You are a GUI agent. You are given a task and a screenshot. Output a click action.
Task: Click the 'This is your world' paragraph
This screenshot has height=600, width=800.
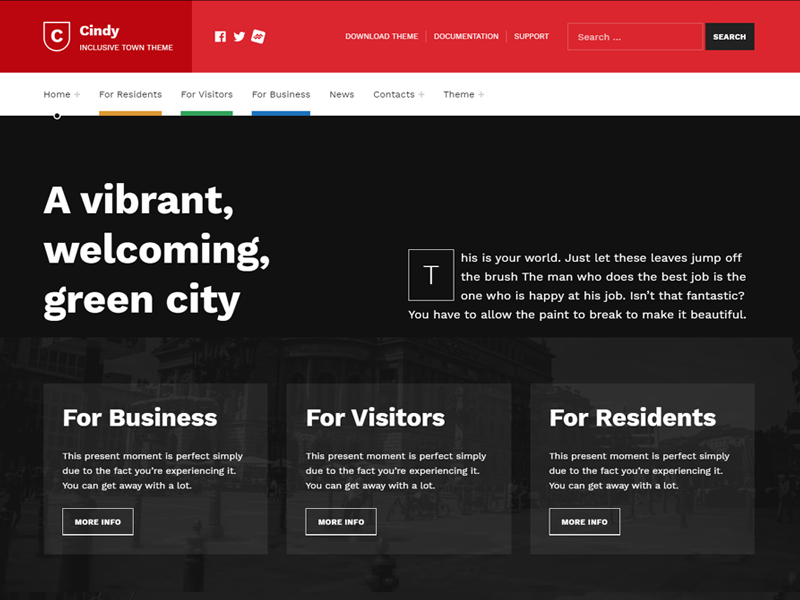577,286
